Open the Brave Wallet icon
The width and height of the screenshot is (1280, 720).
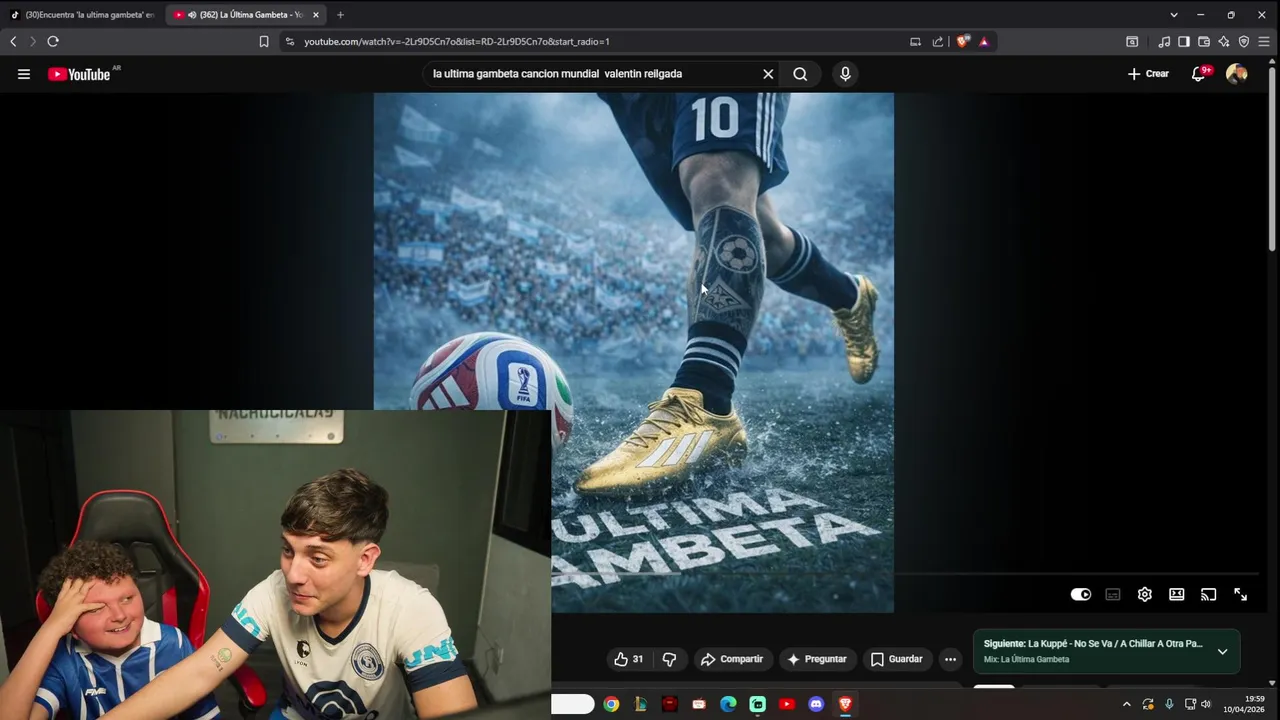pos(1204,42)
